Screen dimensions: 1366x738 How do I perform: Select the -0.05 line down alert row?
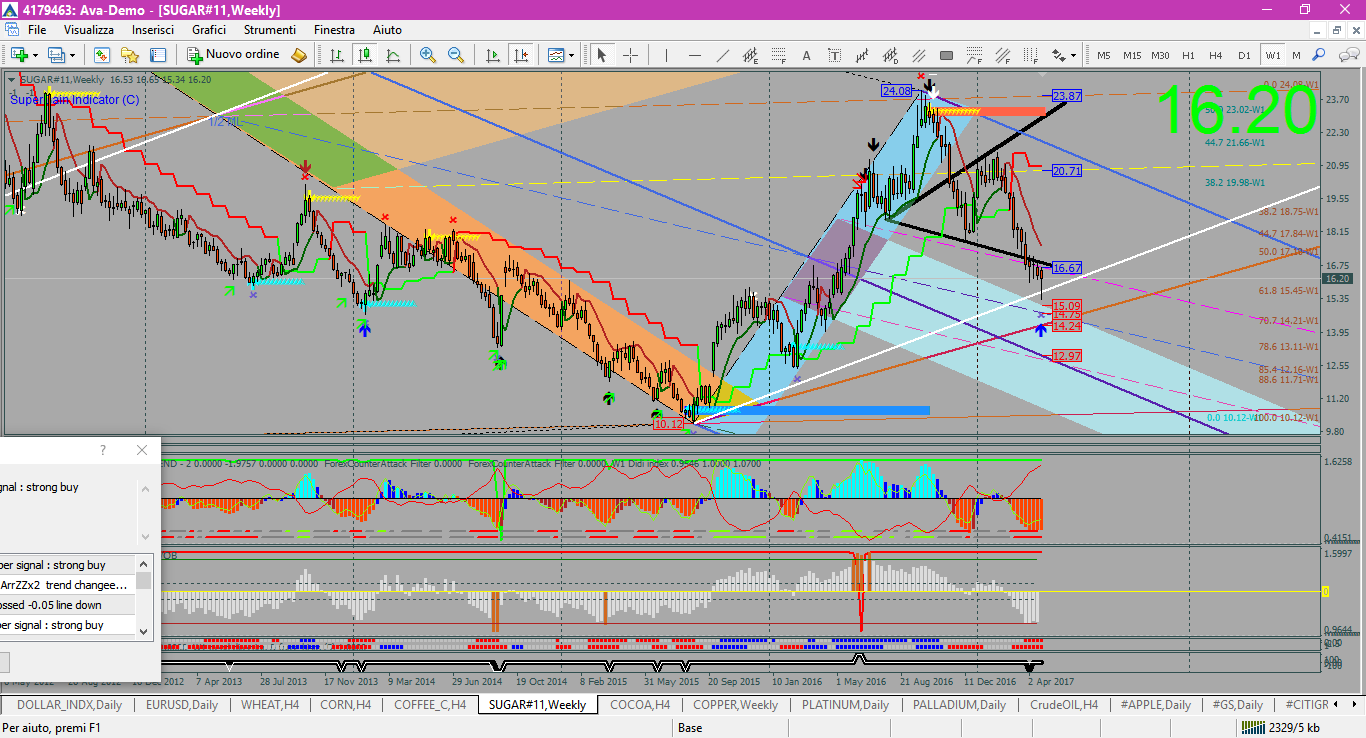click(x=67, y=605)
